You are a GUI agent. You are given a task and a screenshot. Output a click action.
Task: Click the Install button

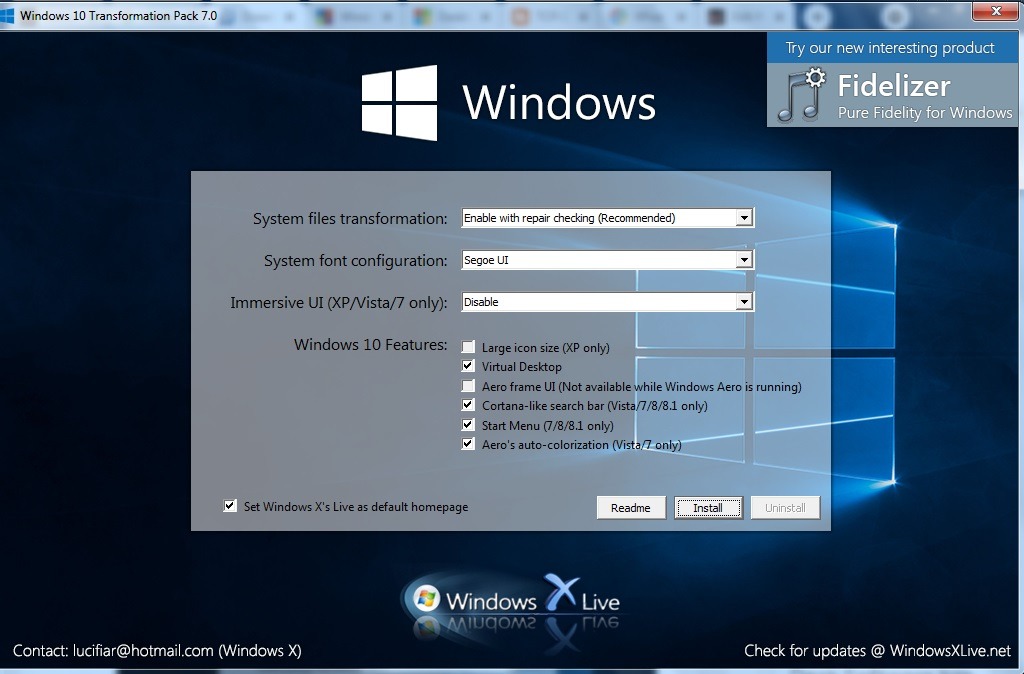708,507
